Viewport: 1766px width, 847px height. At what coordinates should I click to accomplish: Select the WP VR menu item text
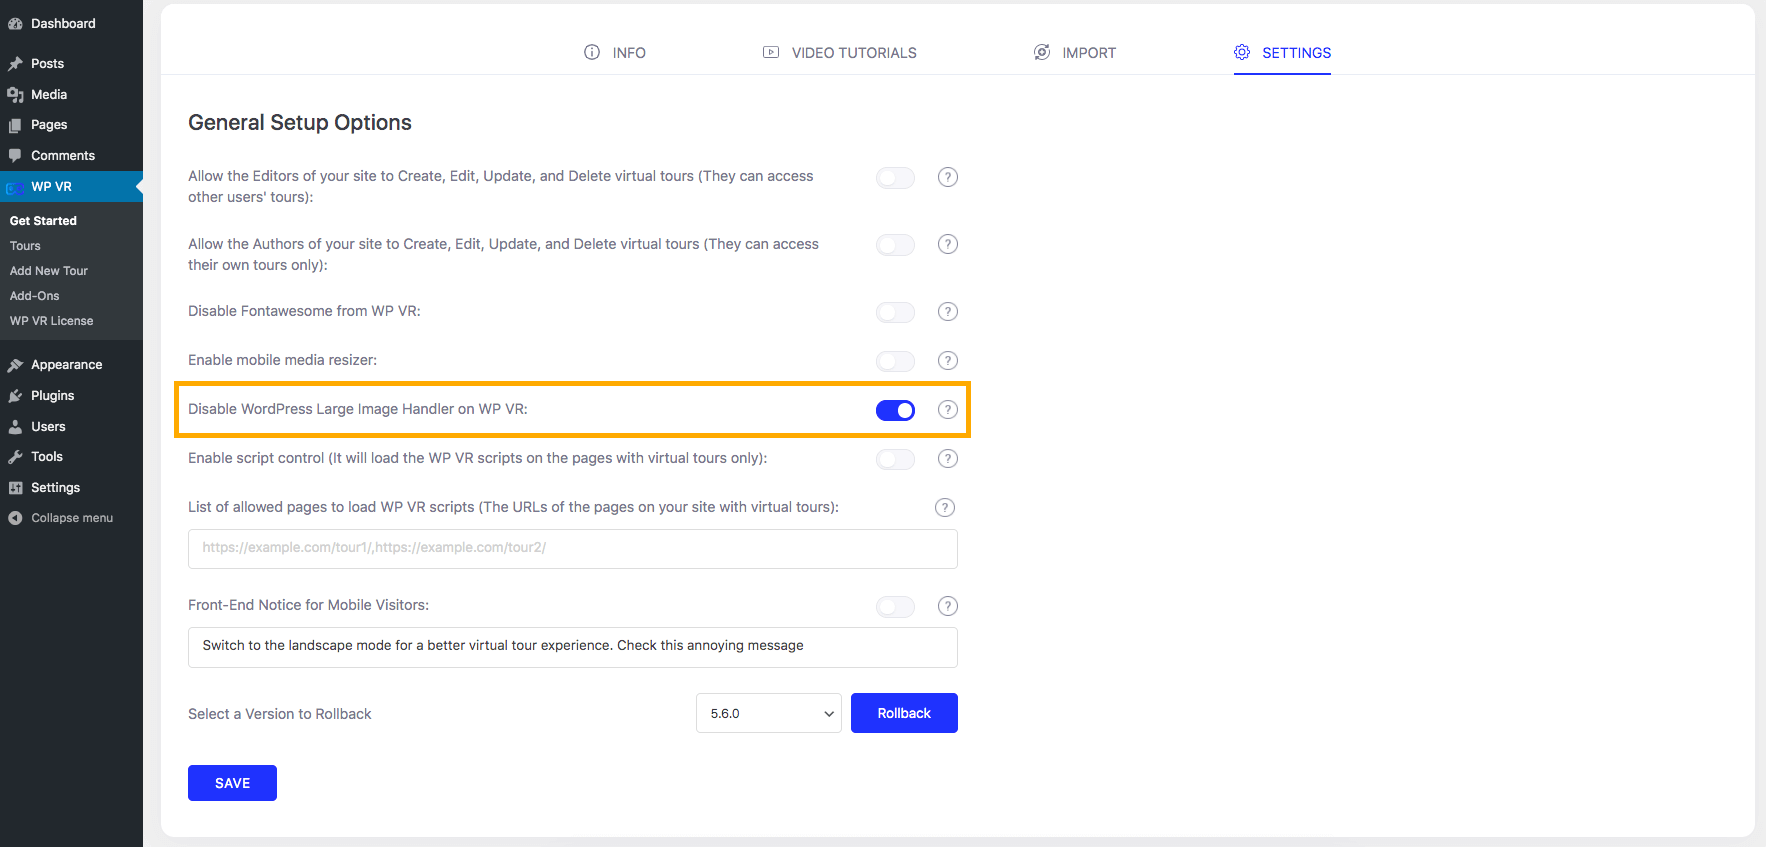tap(52, 187)
